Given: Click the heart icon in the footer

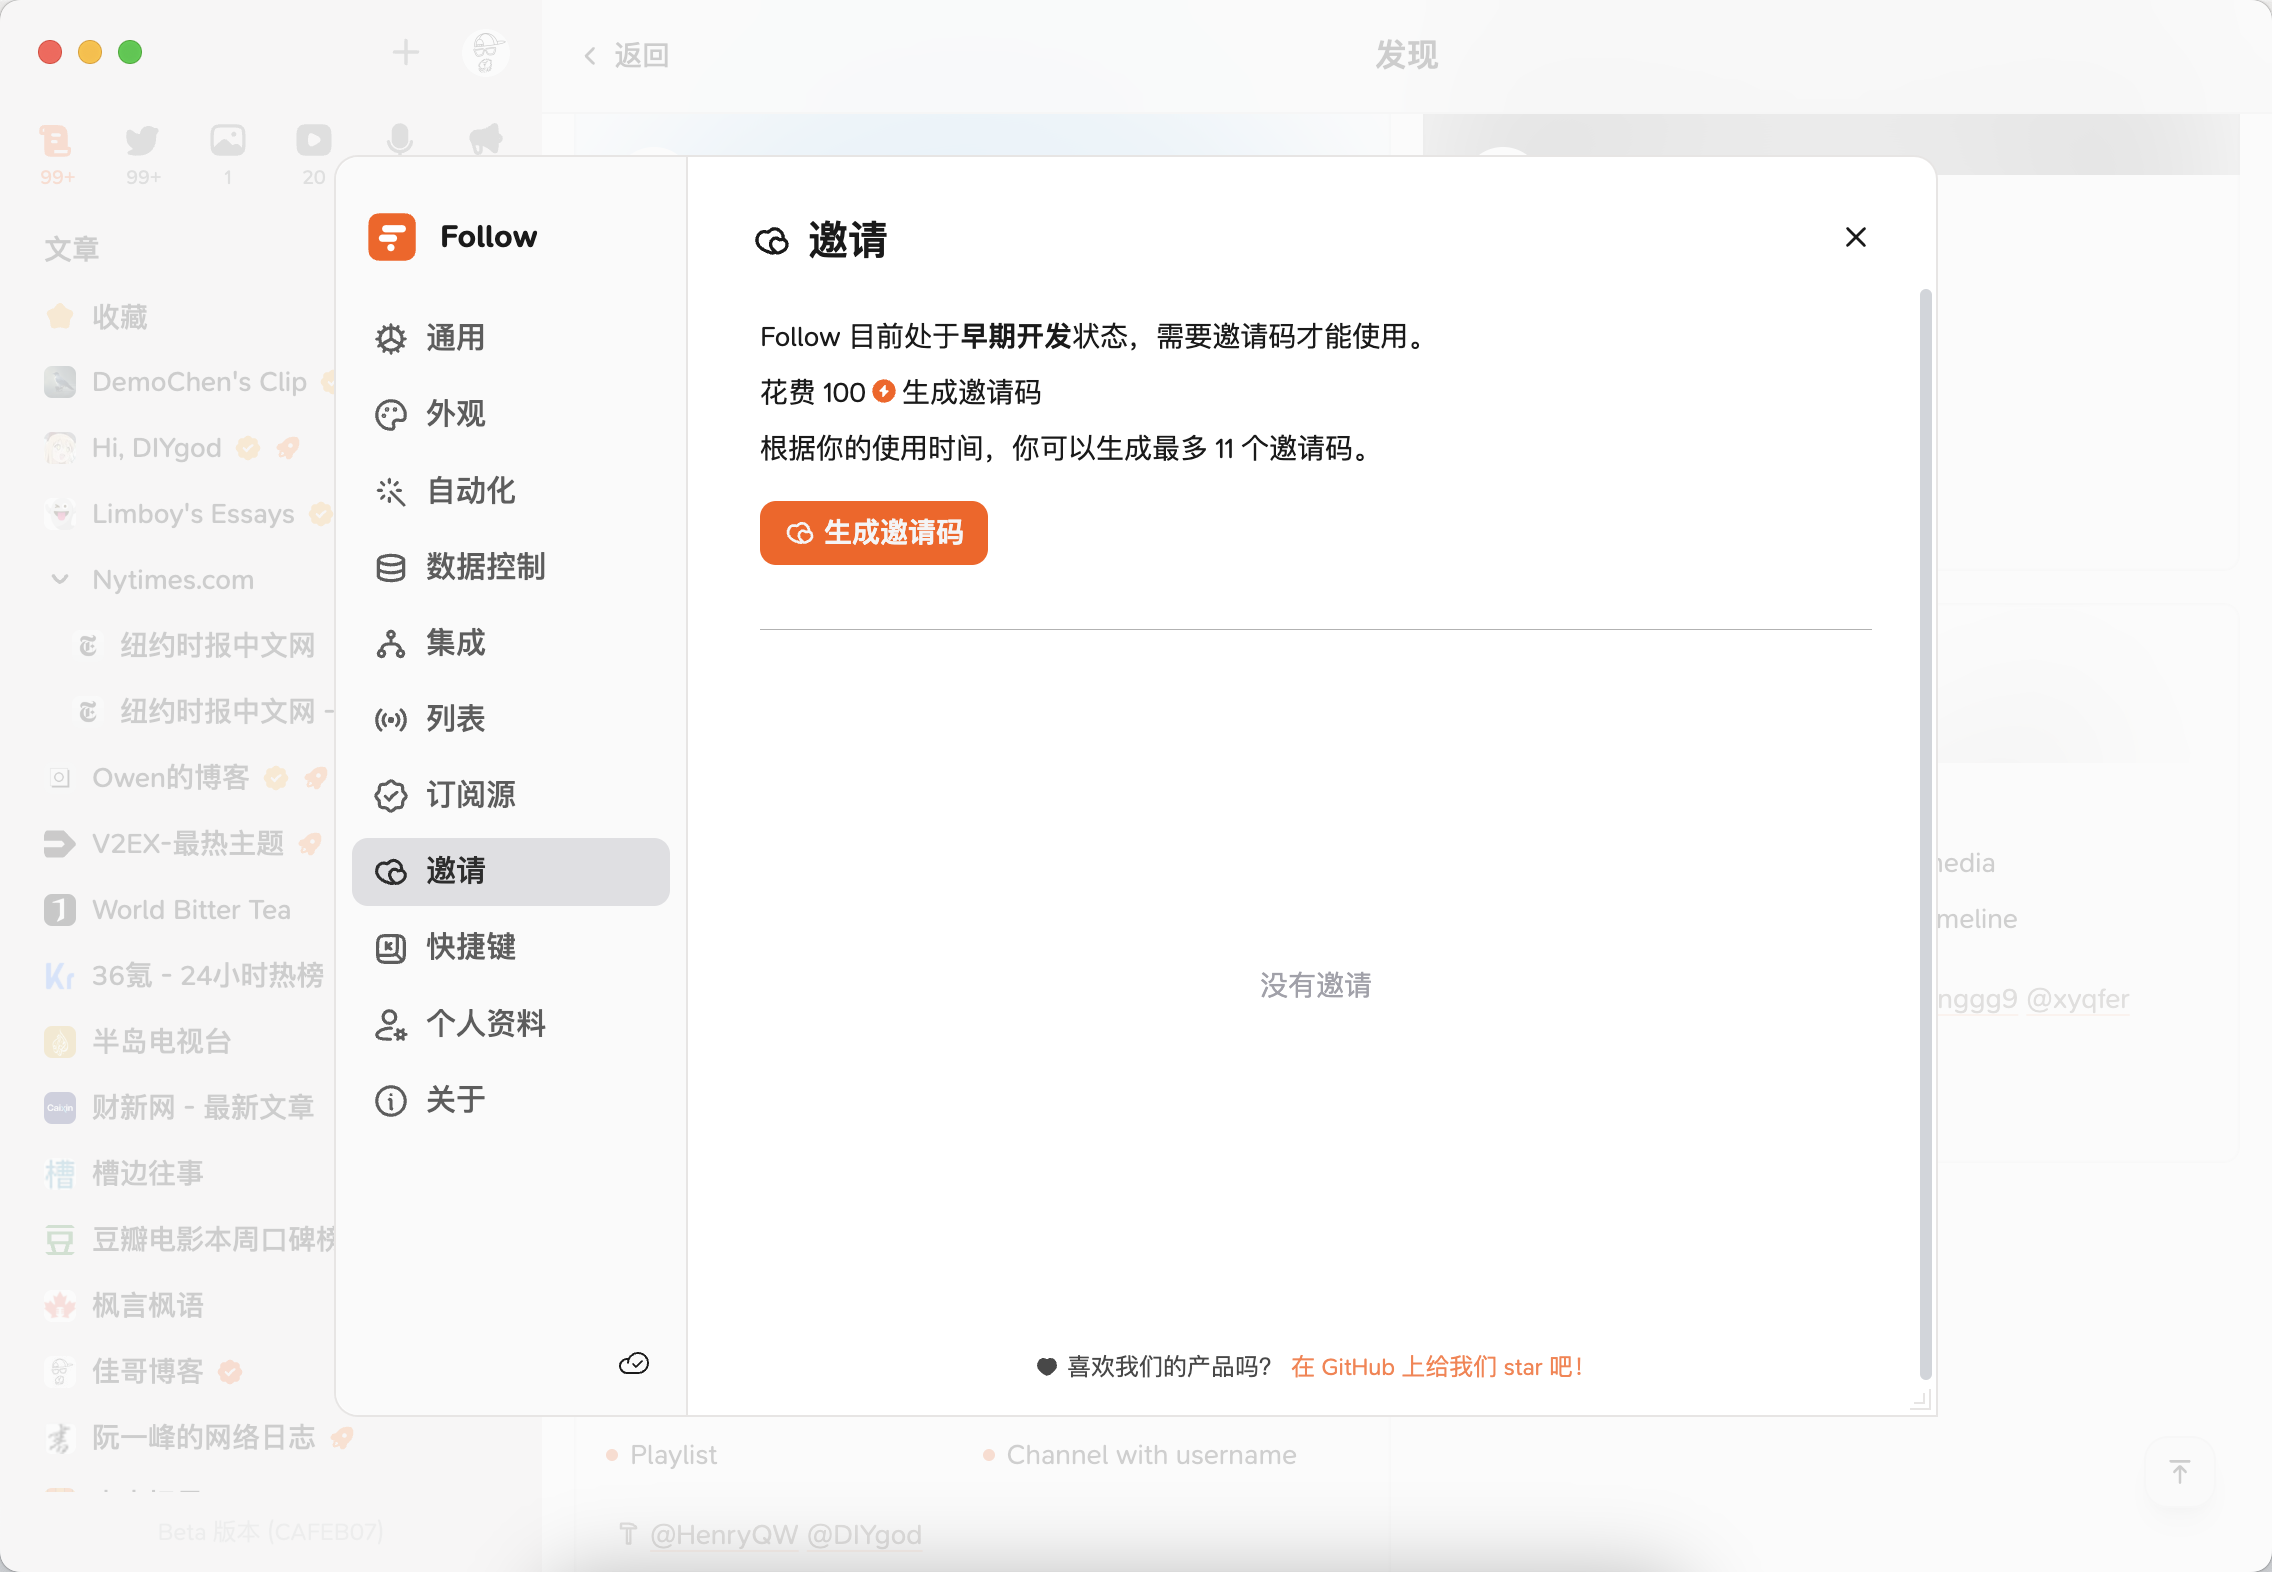Looking at the screenshot, I should click(x=1047, y=1366).
